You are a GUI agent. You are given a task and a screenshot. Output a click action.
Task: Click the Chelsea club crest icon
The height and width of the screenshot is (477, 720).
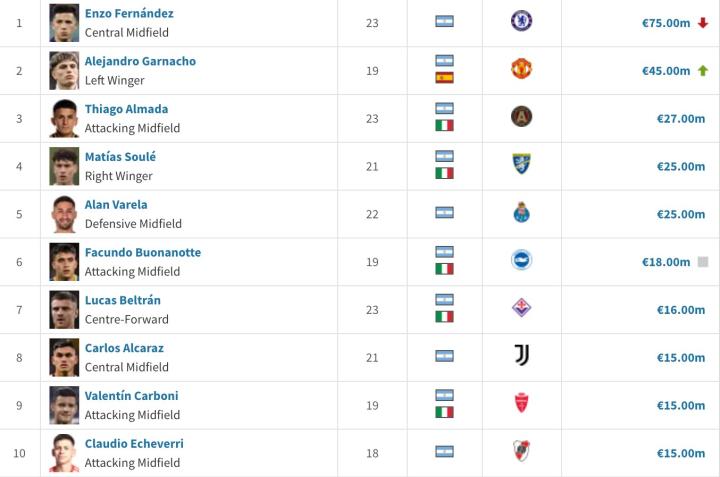[x=521, y=21]
